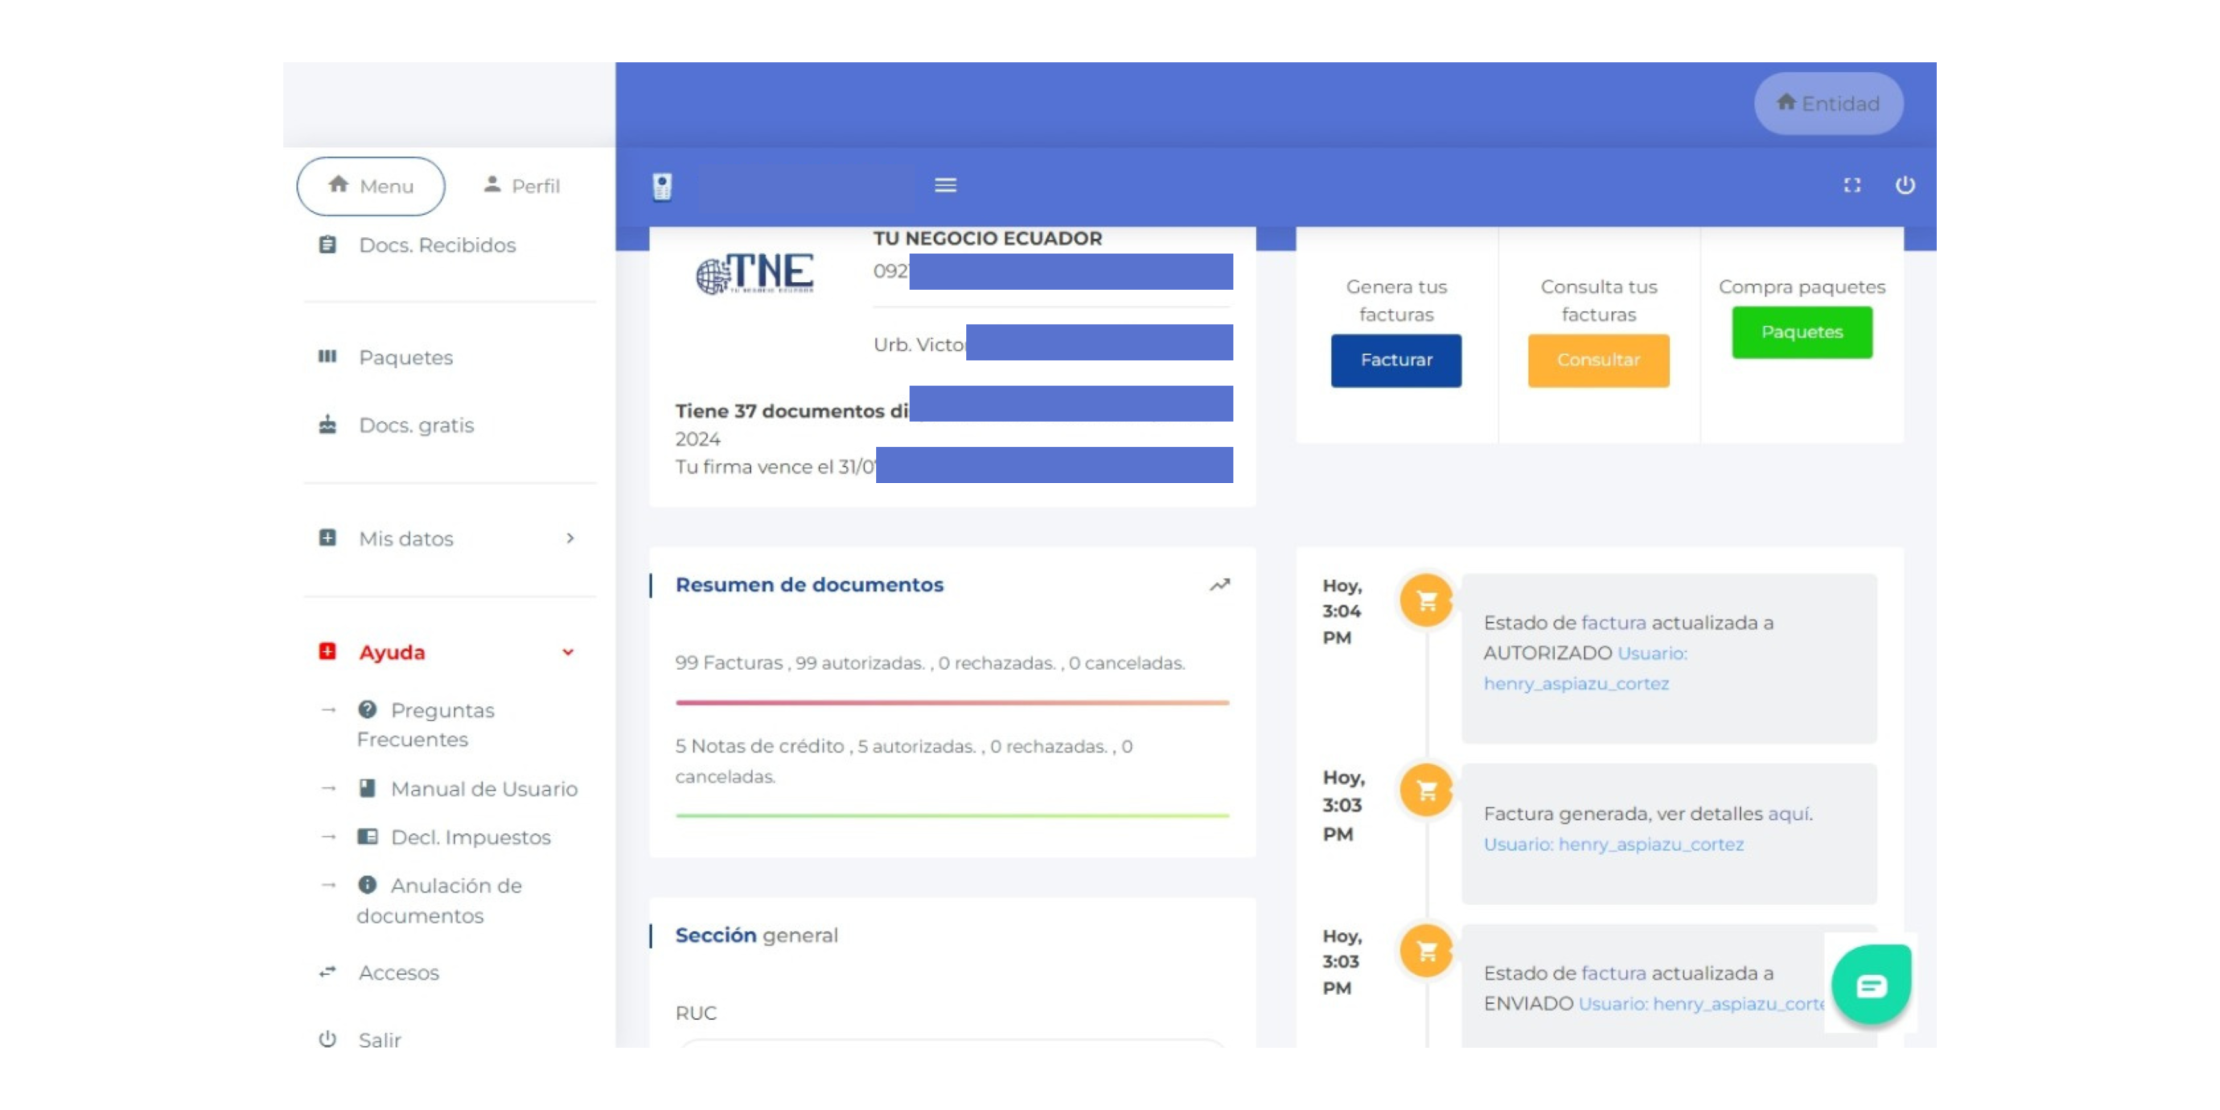Click the trend arrow icon beside Resumen de documentos
Viewport: 2220px width, 1110px height.
click(x=1219, y=585)
